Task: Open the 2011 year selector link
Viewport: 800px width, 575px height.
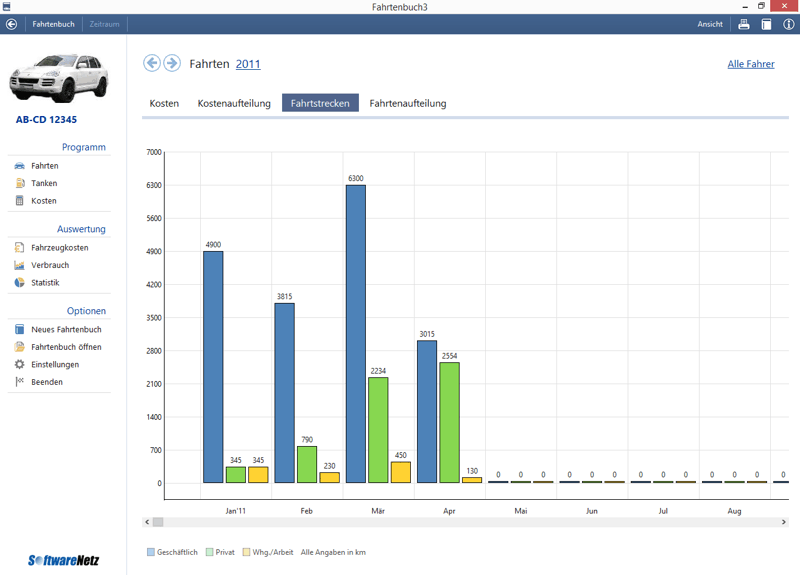Action: pos(248,64)
